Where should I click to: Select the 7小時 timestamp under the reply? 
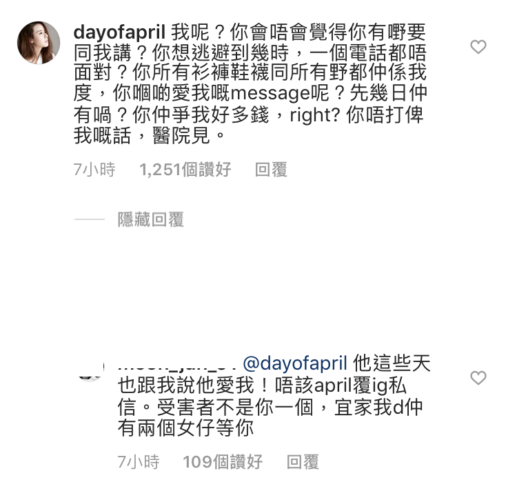pos(138,462)
